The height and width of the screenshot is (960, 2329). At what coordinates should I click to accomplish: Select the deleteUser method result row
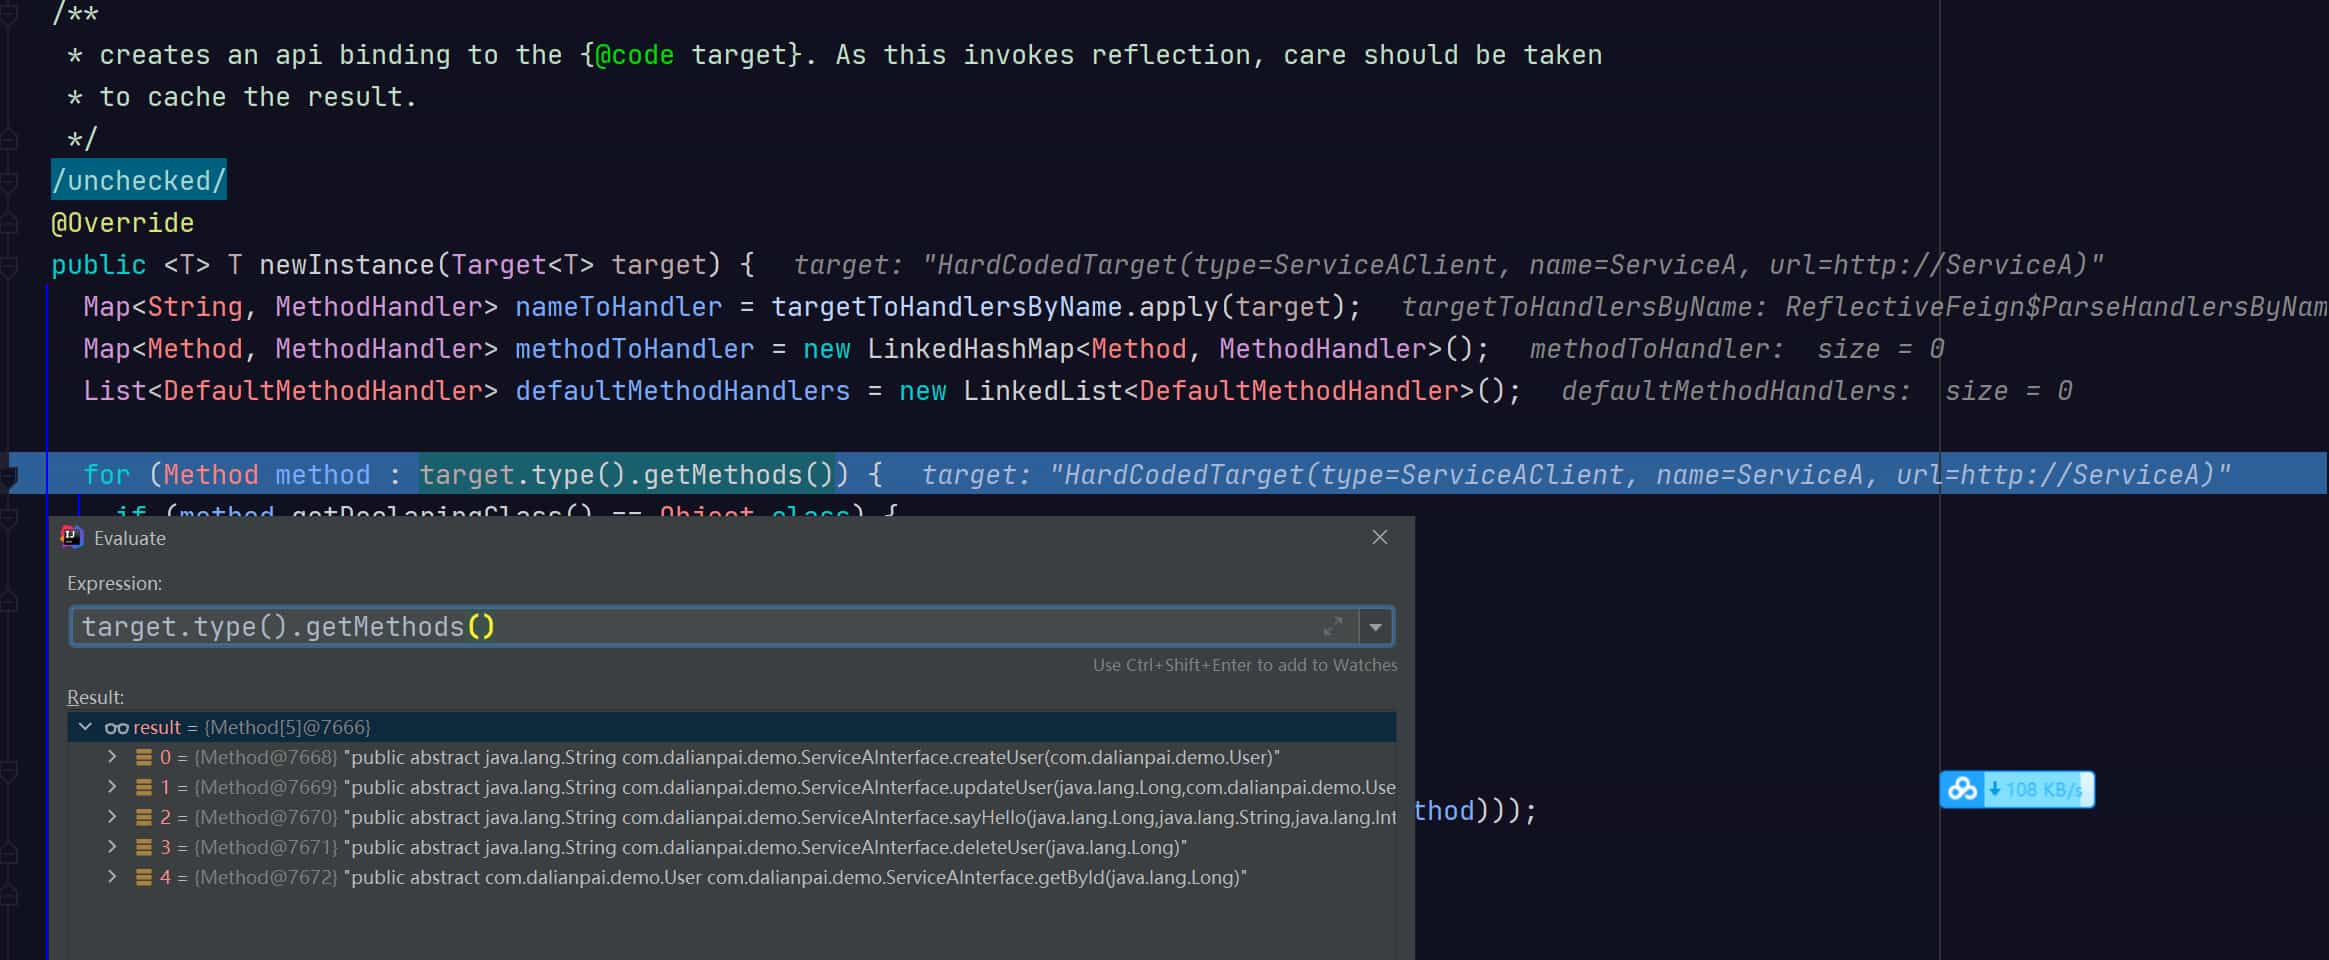732,847
